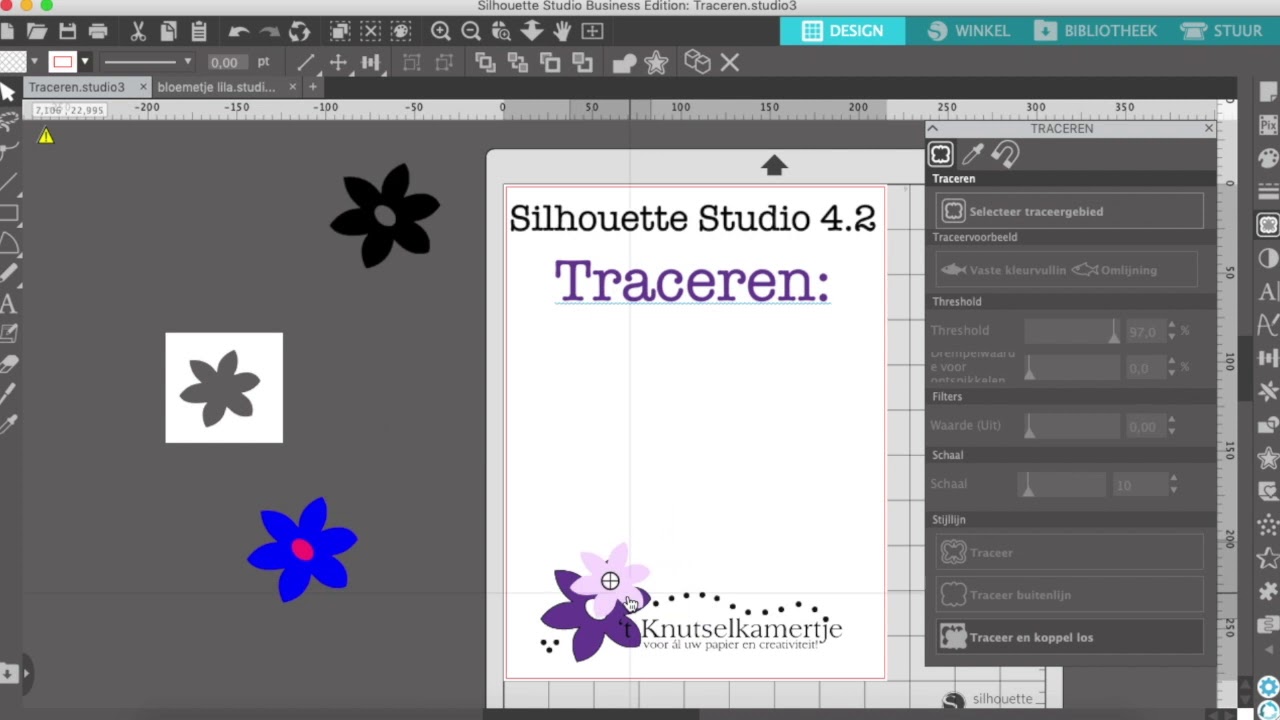Select the gray flower image on white square

224,387
